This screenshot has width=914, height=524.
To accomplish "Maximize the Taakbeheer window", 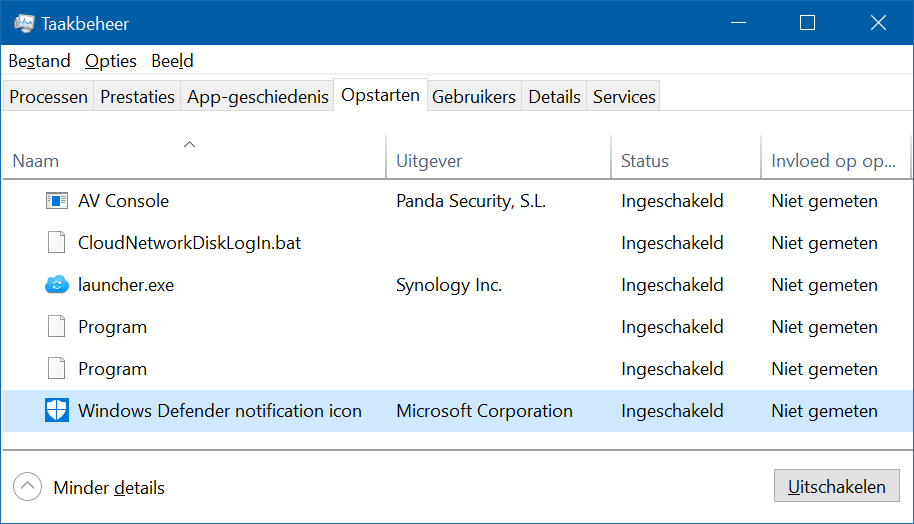I will pyautogui.click(x=807, y=23).
